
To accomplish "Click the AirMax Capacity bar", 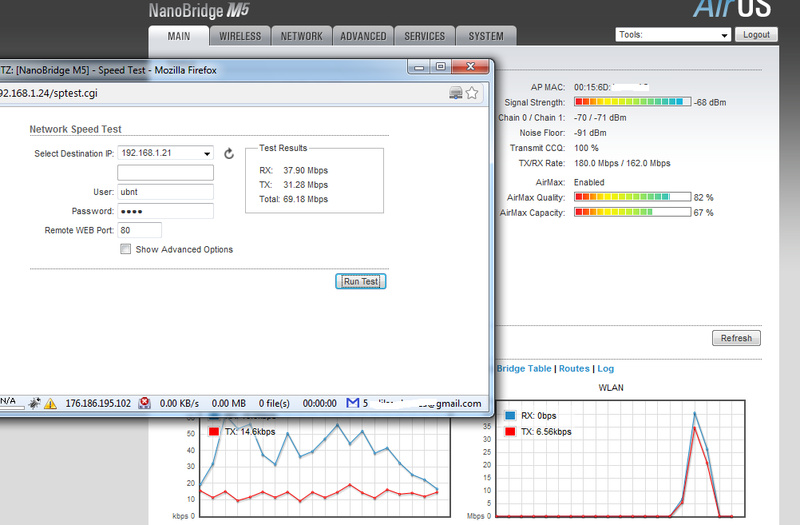I will pos(633,212).
